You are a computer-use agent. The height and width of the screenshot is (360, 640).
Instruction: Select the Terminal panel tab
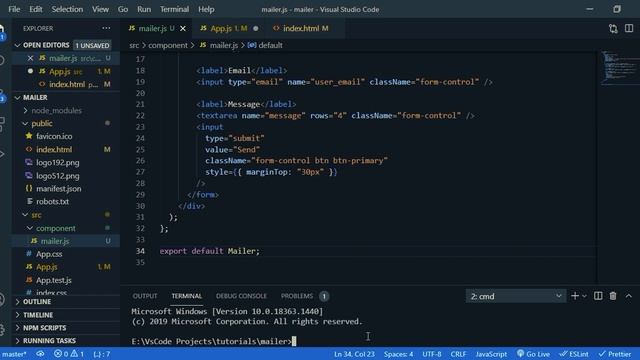pyautogui.click(x=187, y=296)
